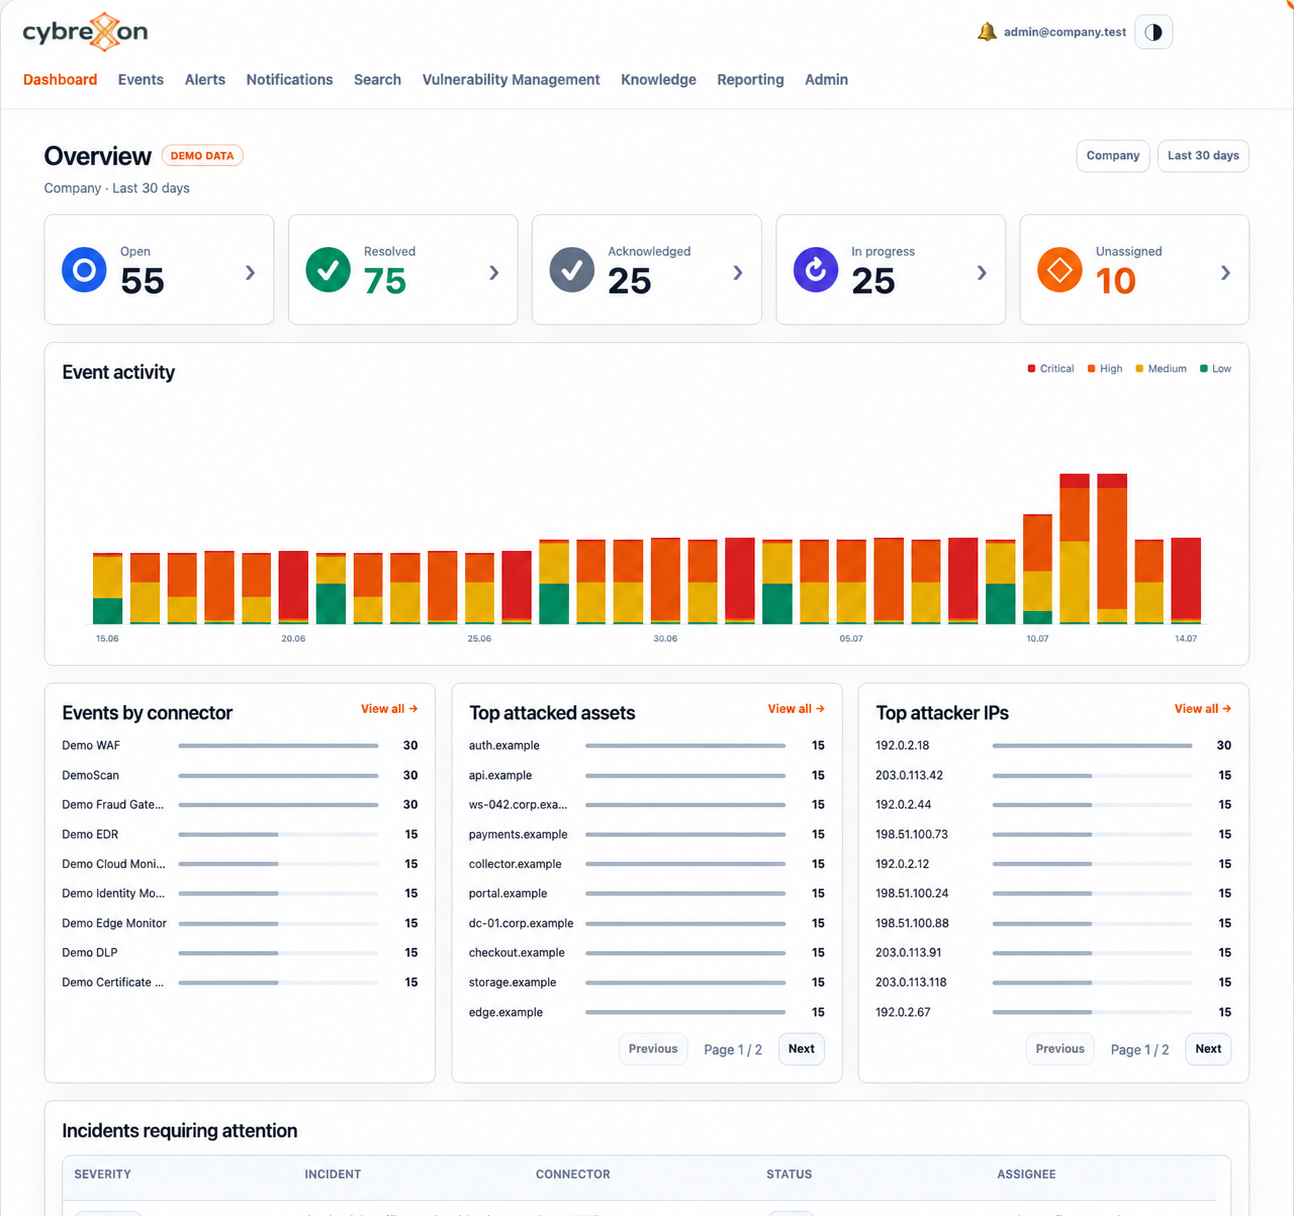Select the Demo WAF connector row
The height and width of the screenshot is (1216, 1294).
coord(240,746)
